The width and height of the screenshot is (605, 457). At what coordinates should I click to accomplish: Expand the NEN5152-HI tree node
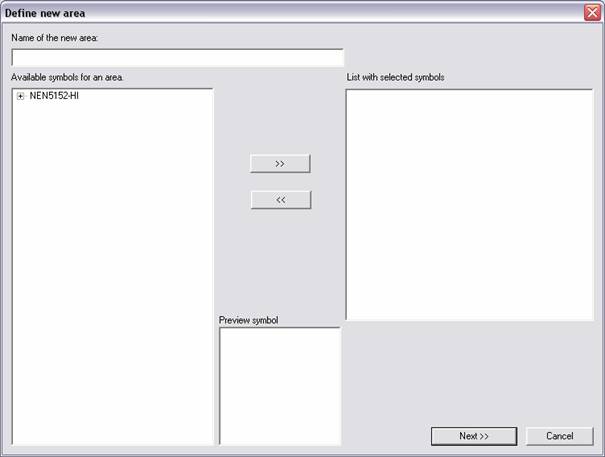click(20, 96)
